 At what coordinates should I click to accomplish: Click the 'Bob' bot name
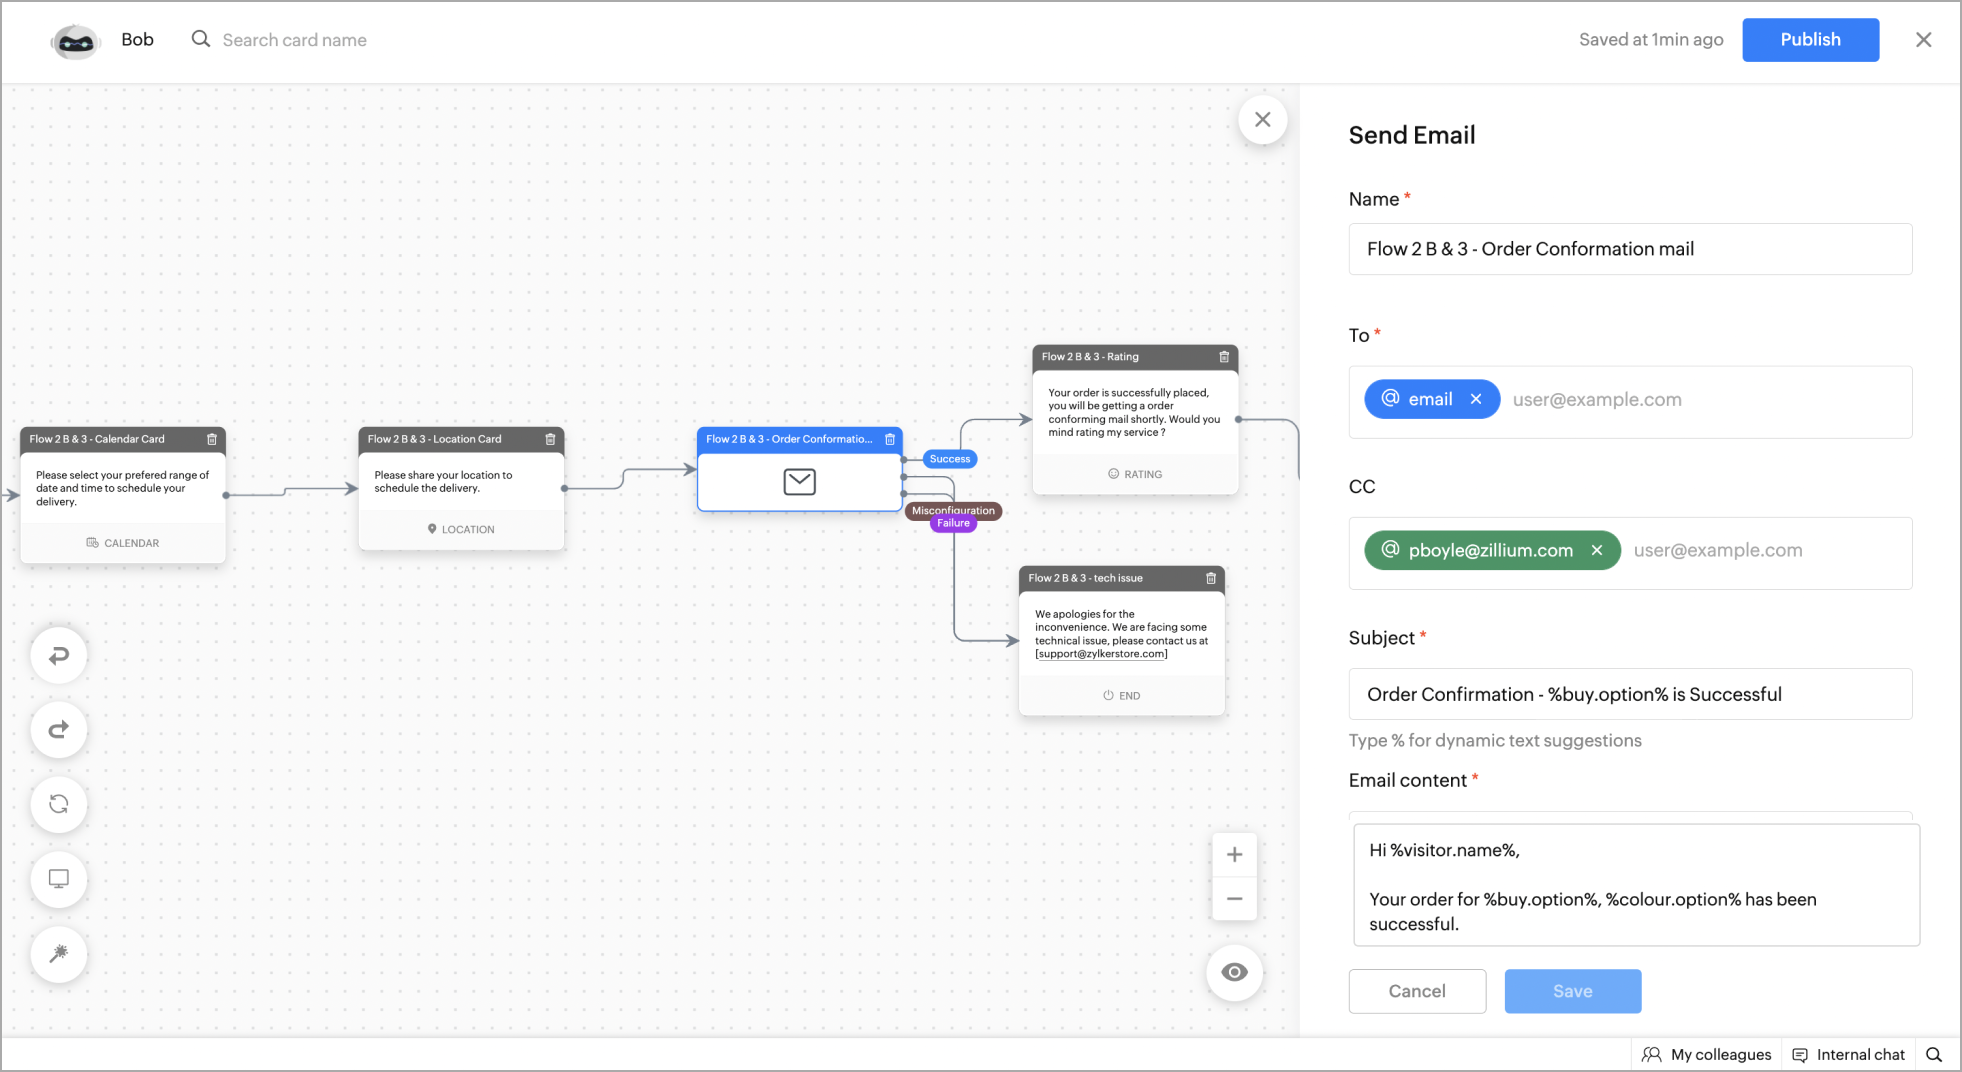[x=137, y=40]
